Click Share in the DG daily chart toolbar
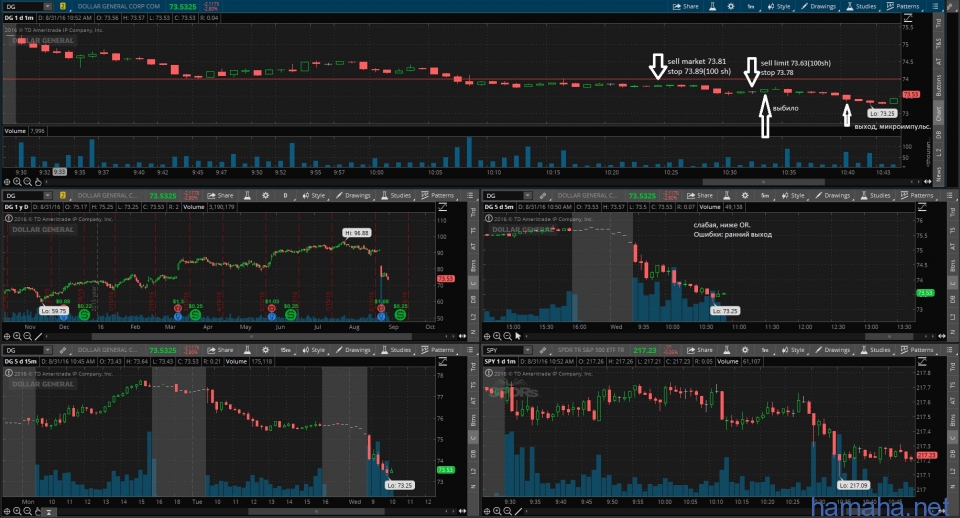This screenshot has width=960, height=518. [x=220, y=195]
